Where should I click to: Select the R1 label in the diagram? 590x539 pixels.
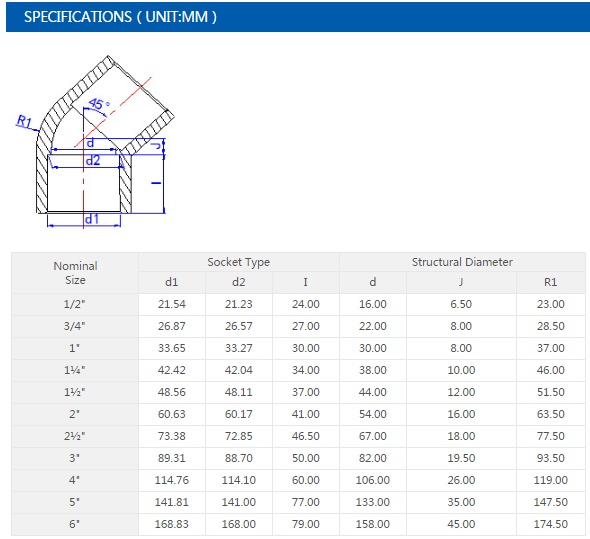(x=24, y=121)
